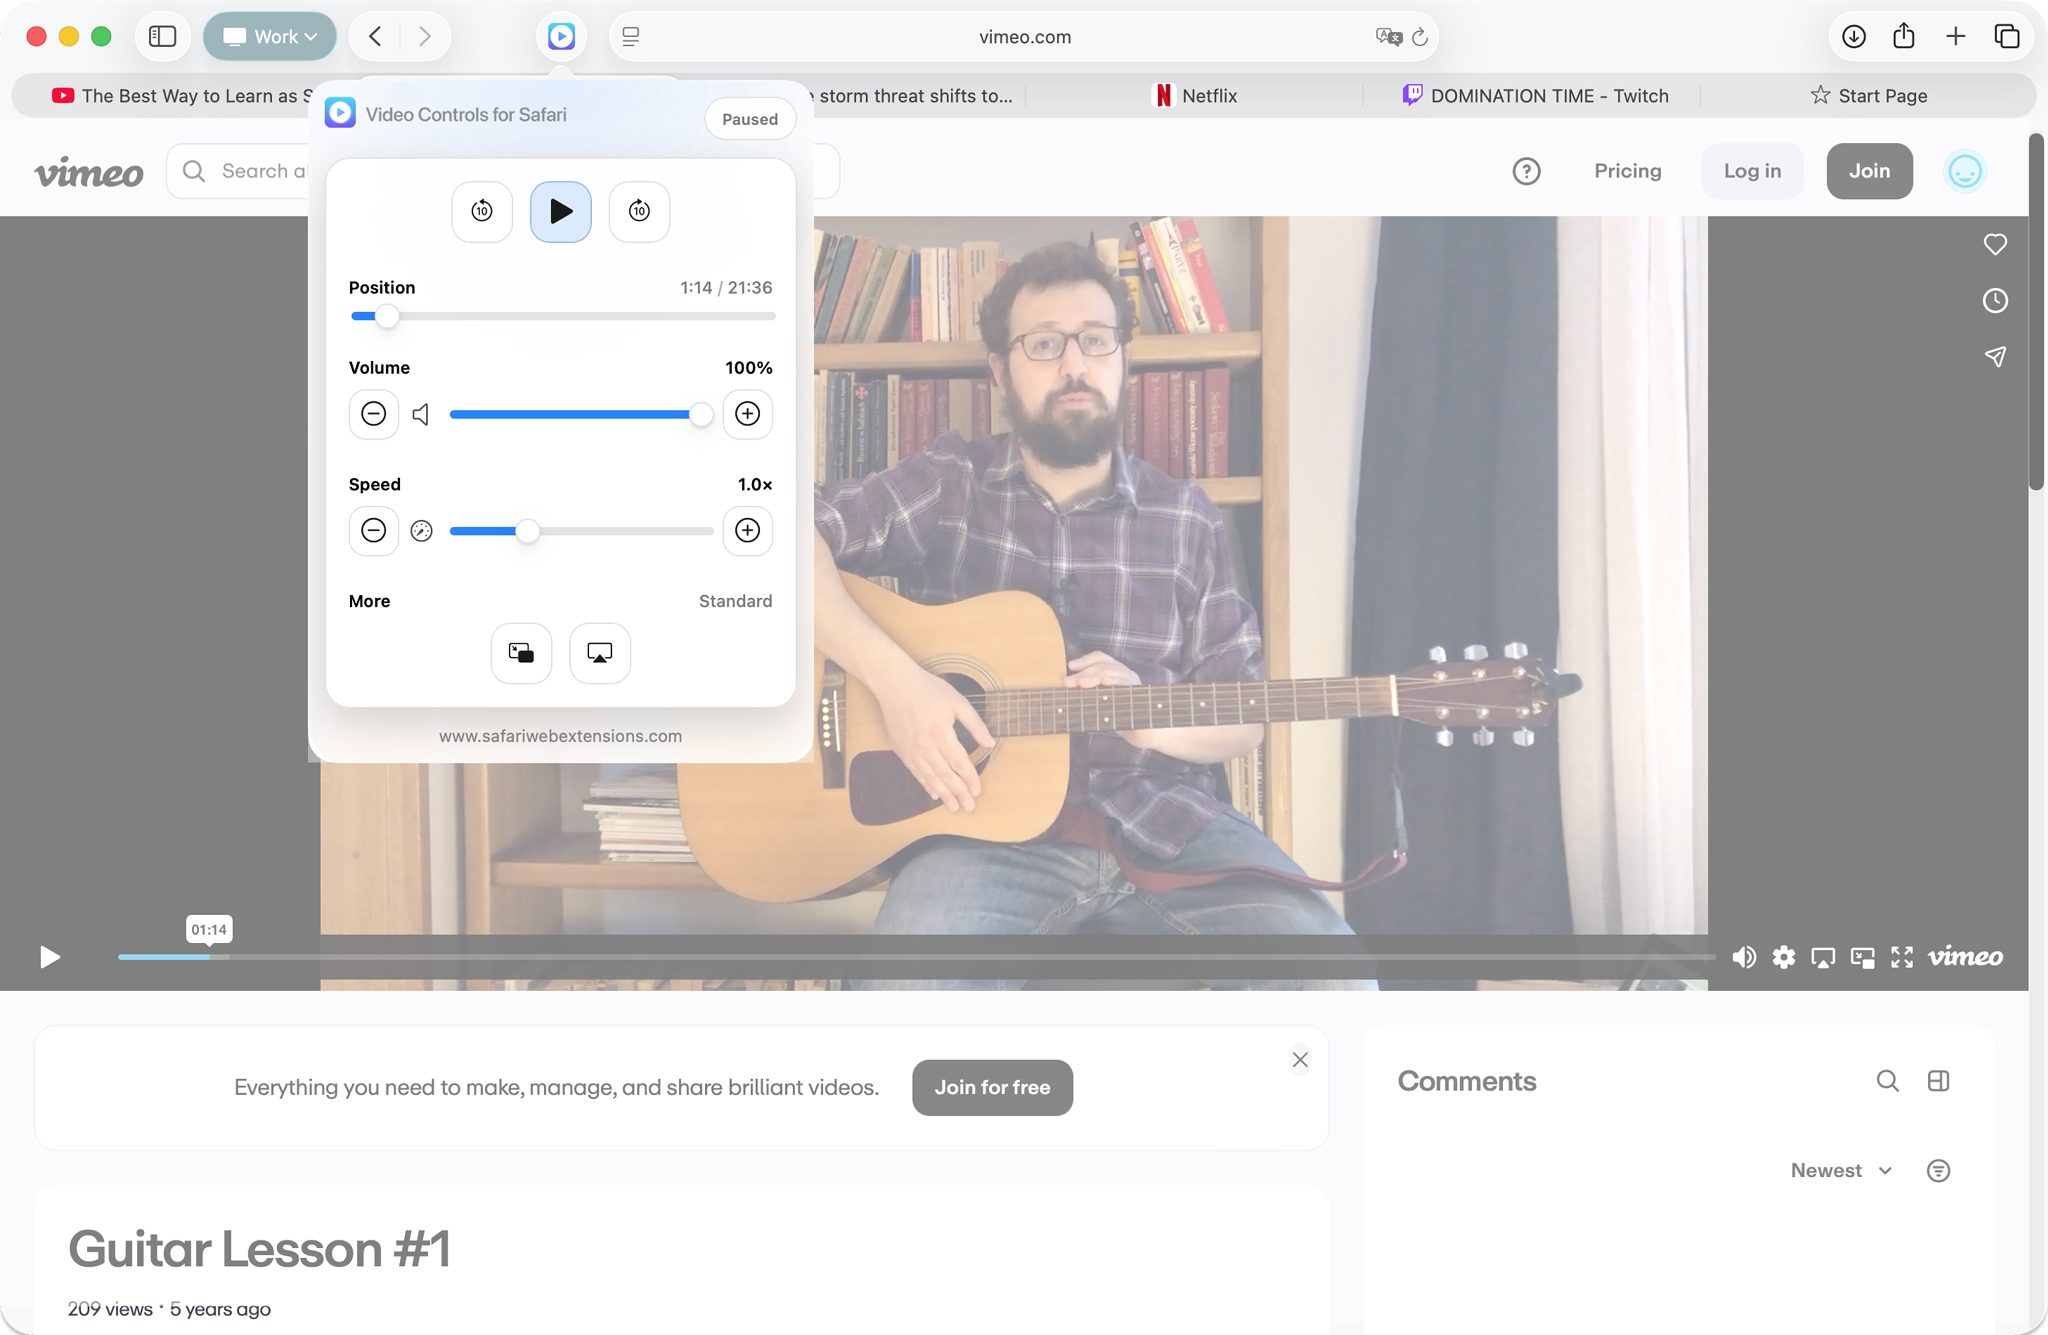Enter fullscreen in Vimeo player
The image size is (2048, 1335).
tap(1902, 957)
